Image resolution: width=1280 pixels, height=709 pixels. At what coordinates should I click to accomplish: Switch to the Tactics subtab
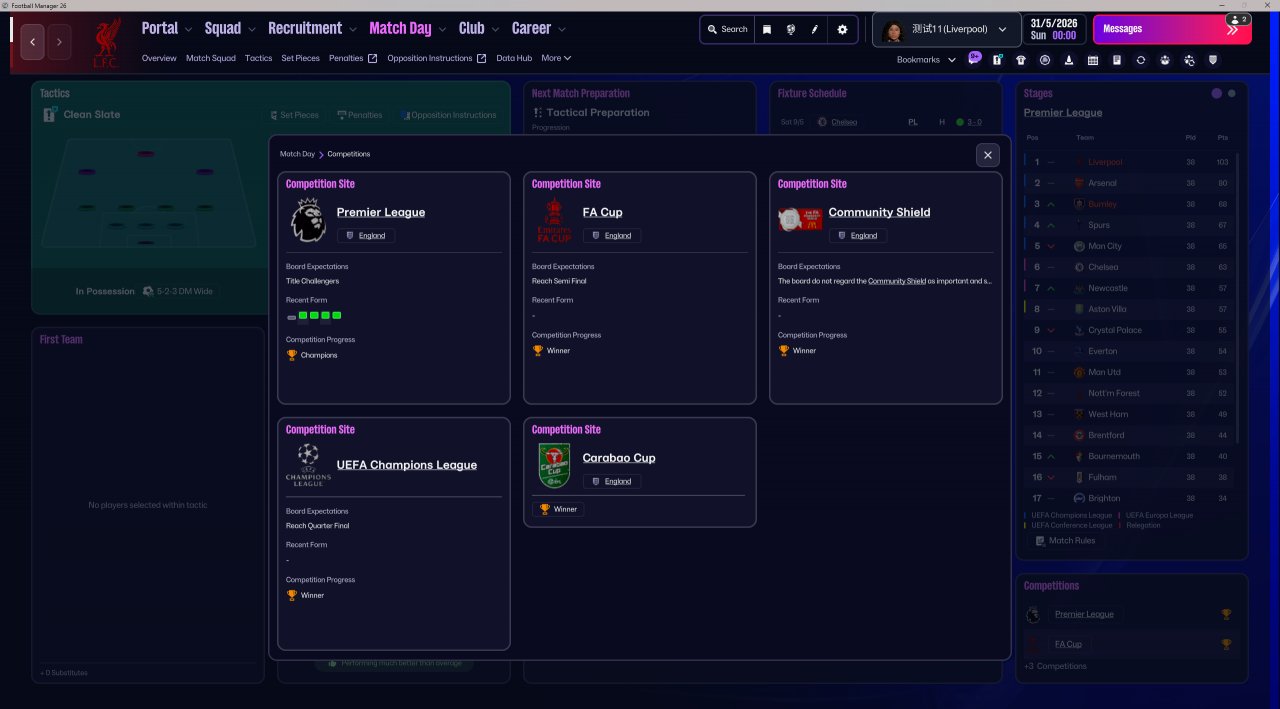pos(258,58)
